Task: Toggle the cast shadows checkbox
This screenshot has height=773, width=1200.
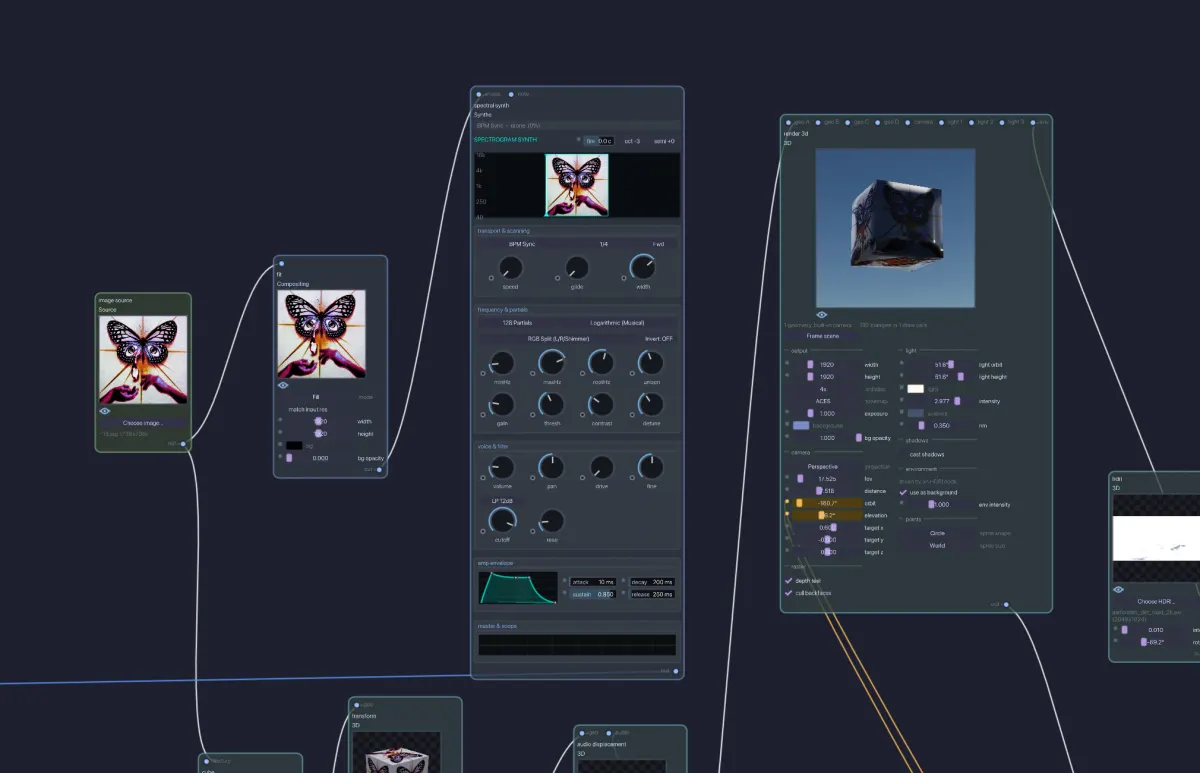Action: (903, 454)
